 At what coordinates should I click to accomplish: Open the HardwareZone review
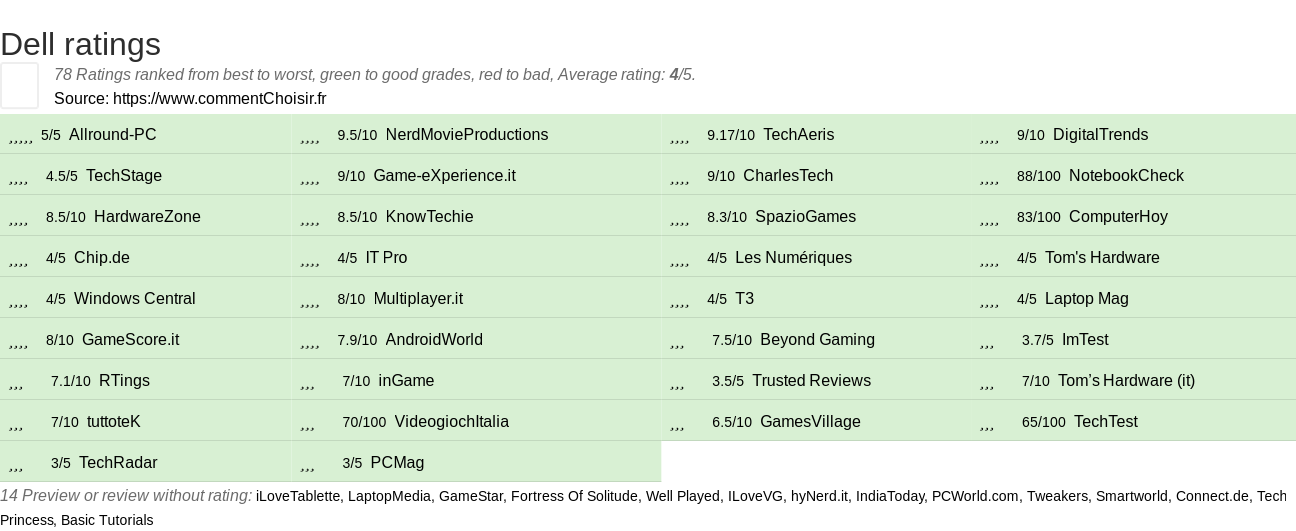(147, 217)
